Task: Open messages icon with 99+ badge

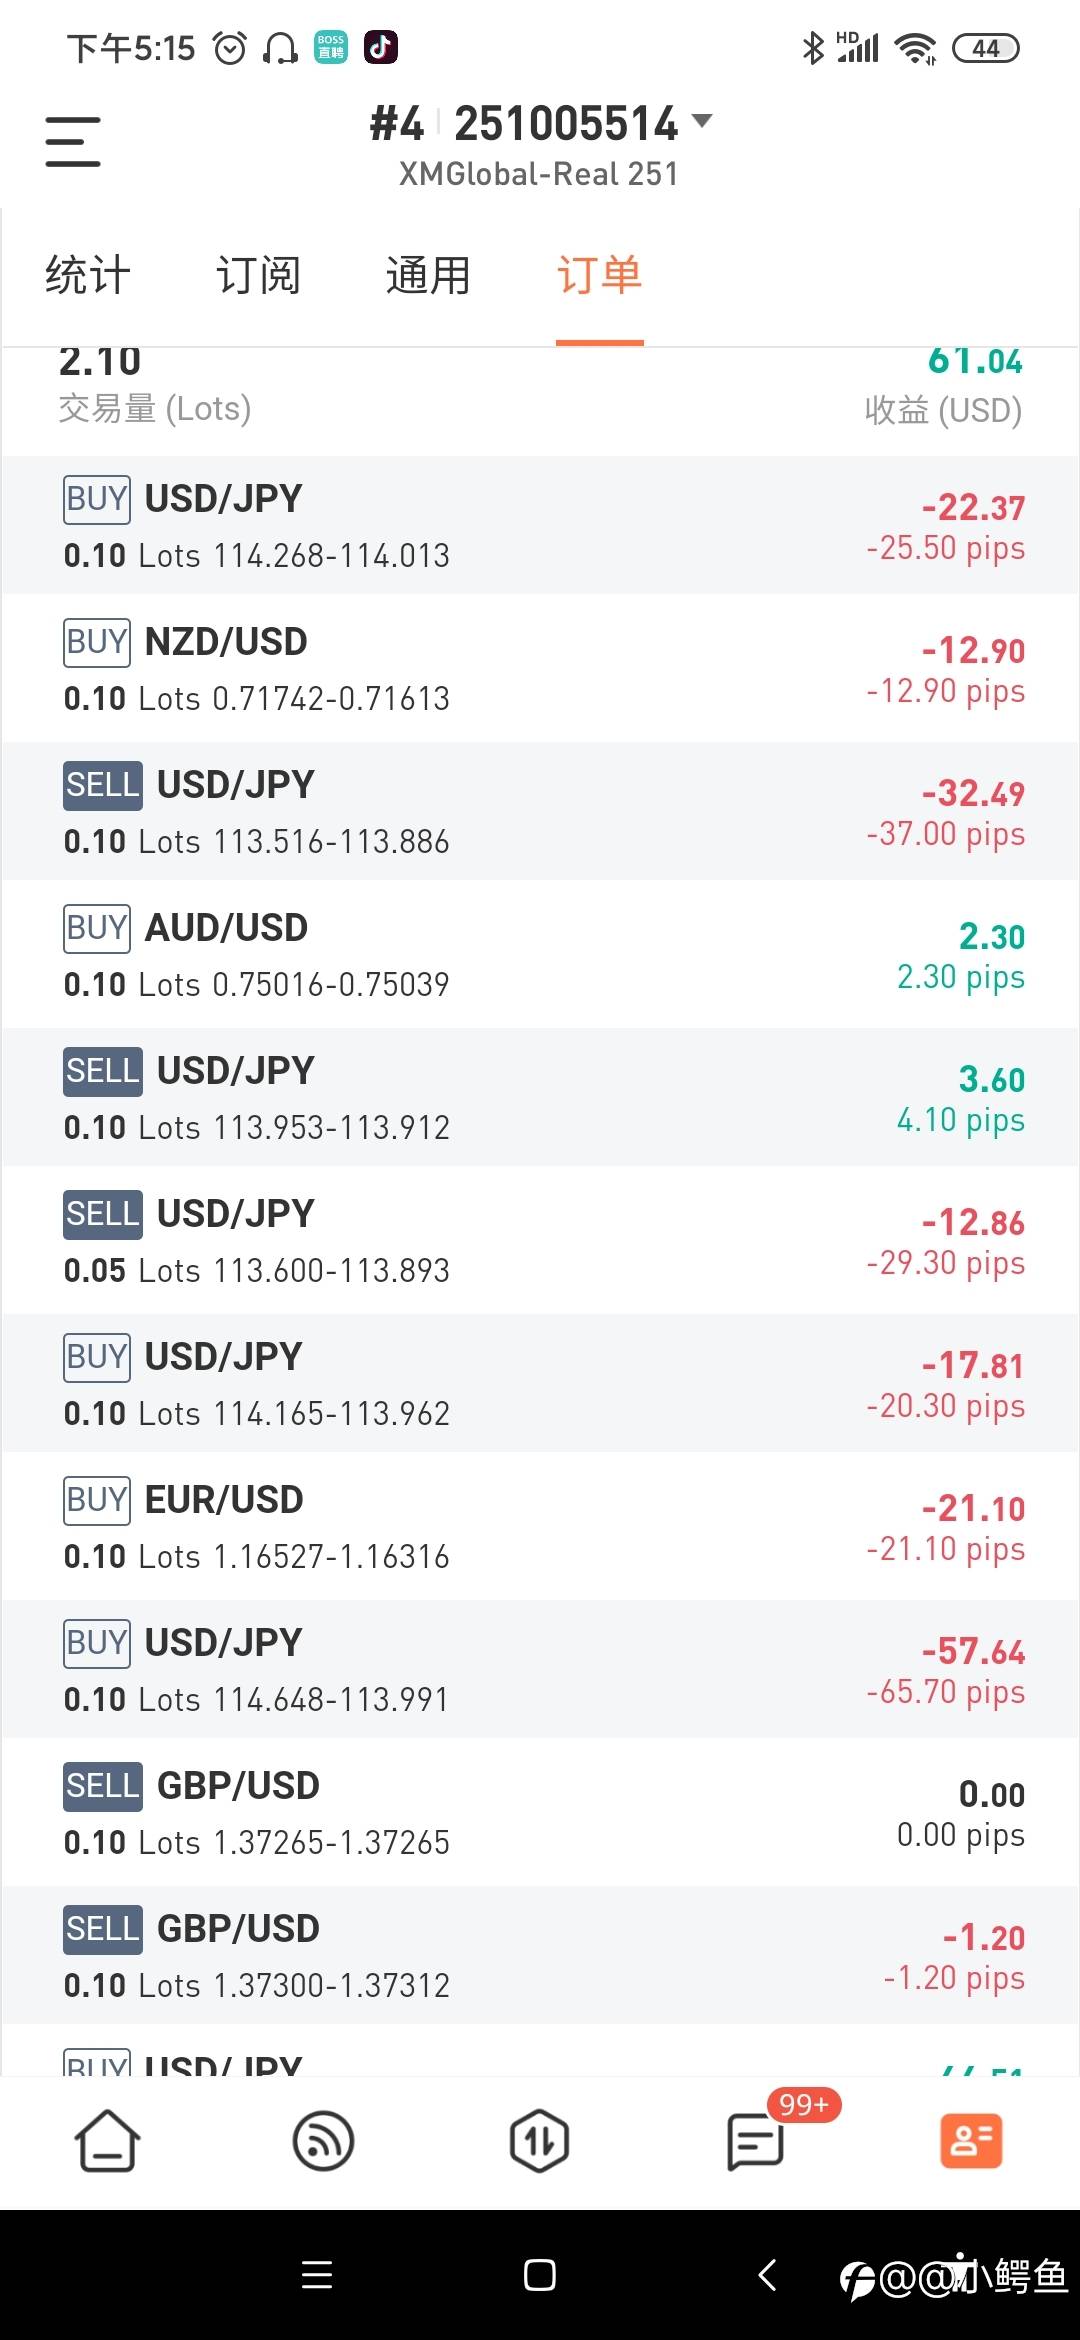Action: pos(756,2140)
